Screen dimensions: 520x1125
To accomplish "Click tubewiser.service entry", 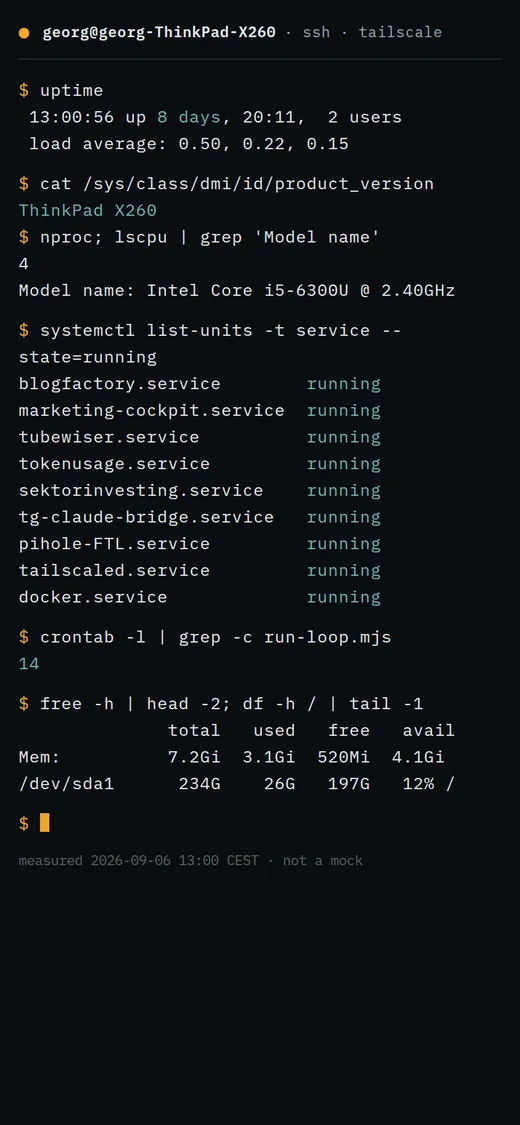I will [x=109, y=437].
